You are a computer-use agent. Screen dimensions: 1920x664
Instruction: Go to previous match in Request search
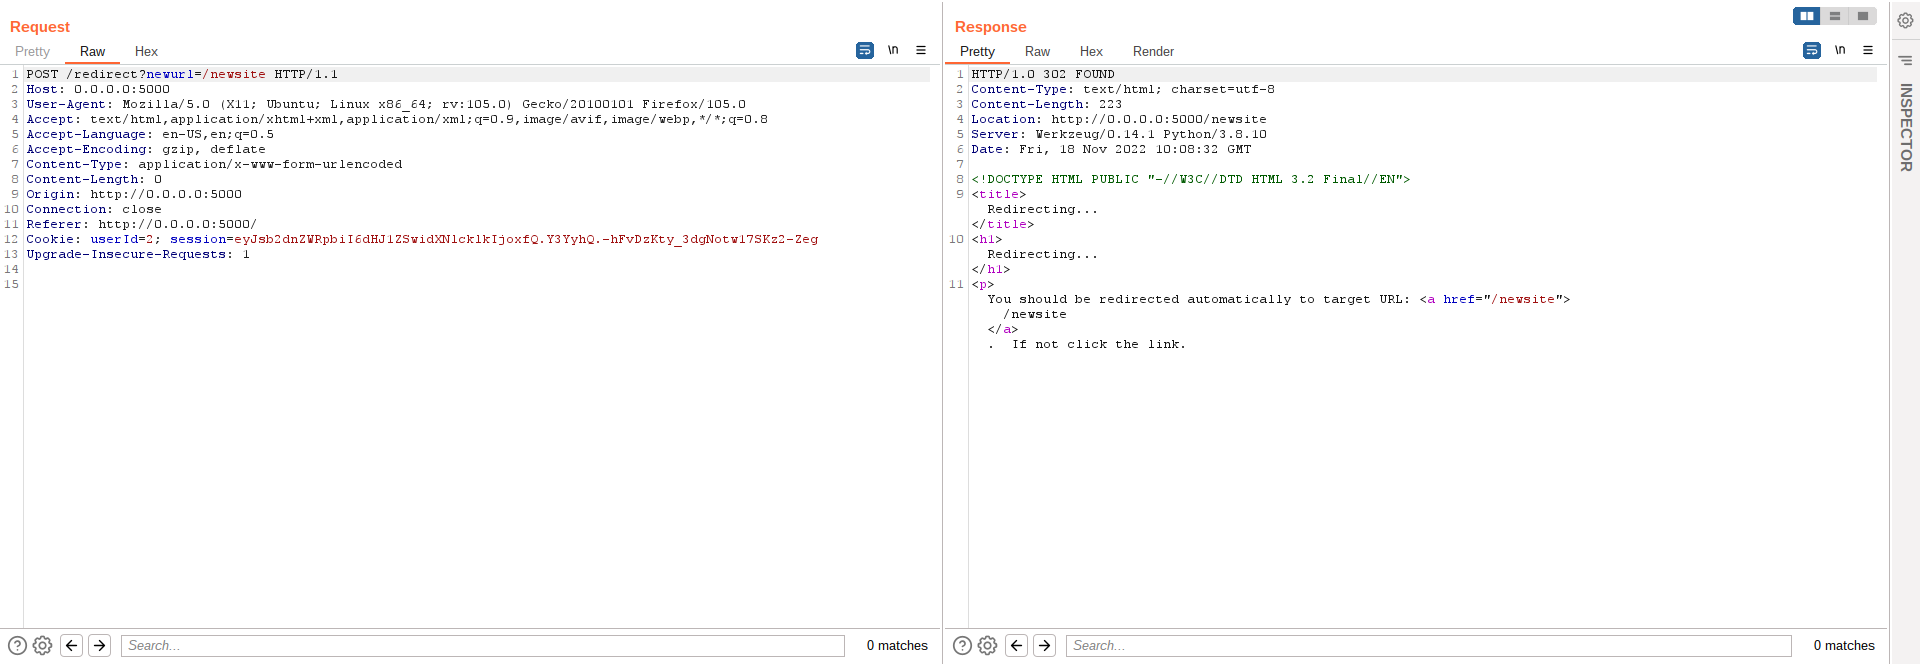click(72, 645)
